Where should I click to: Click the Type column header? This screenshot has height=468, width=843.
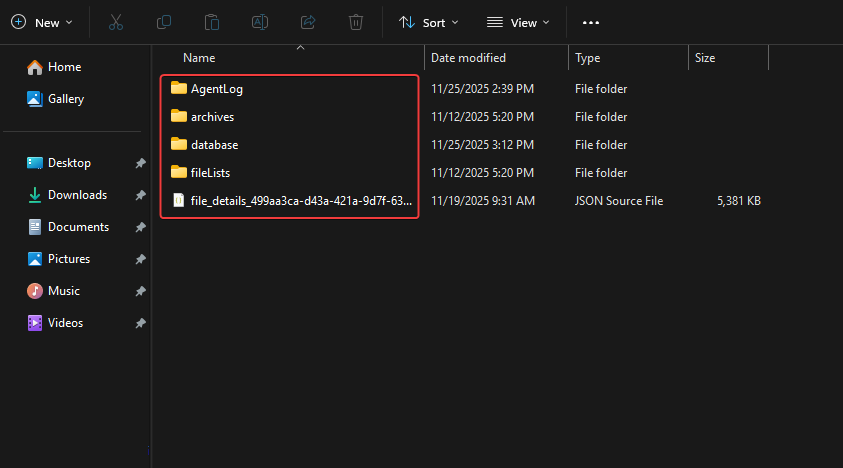(588, 58)
